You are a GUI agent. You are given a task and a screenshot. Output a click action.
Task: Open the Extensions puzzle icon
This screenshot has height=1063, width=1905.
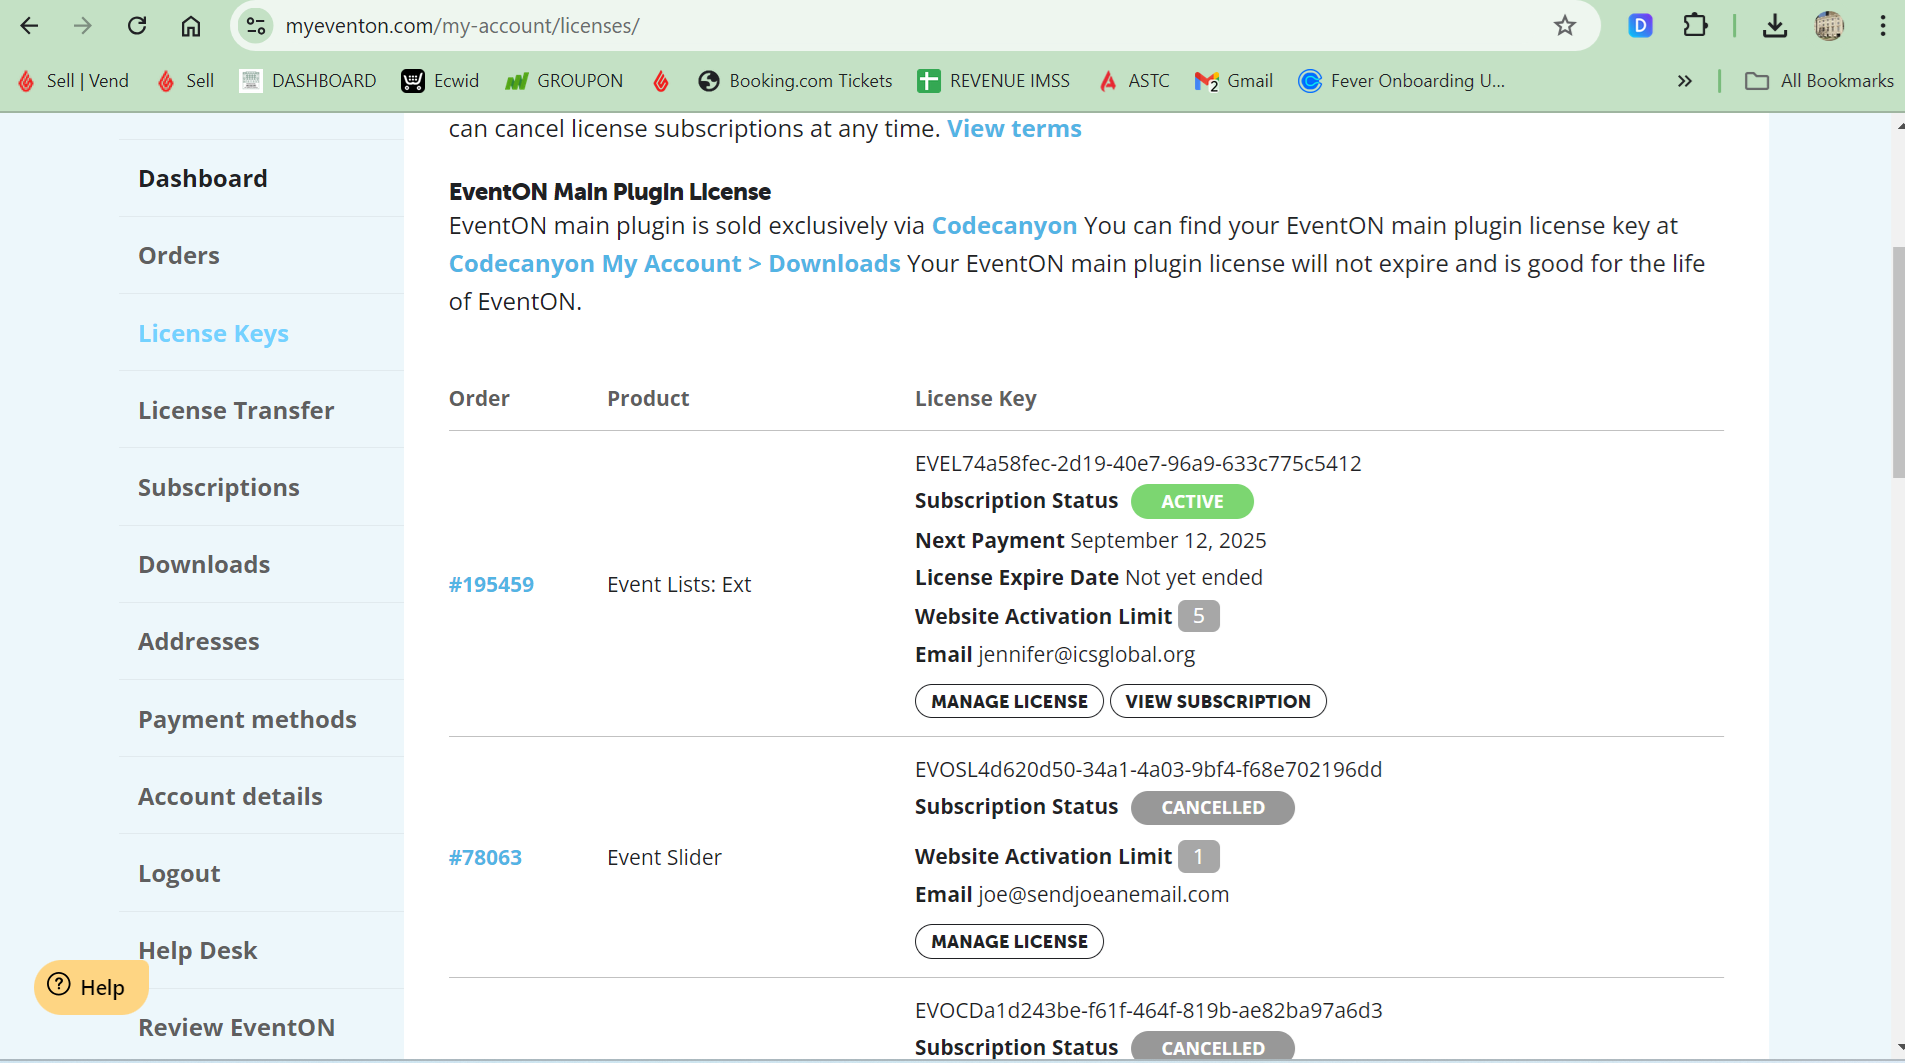click(x=1695, y=26)
